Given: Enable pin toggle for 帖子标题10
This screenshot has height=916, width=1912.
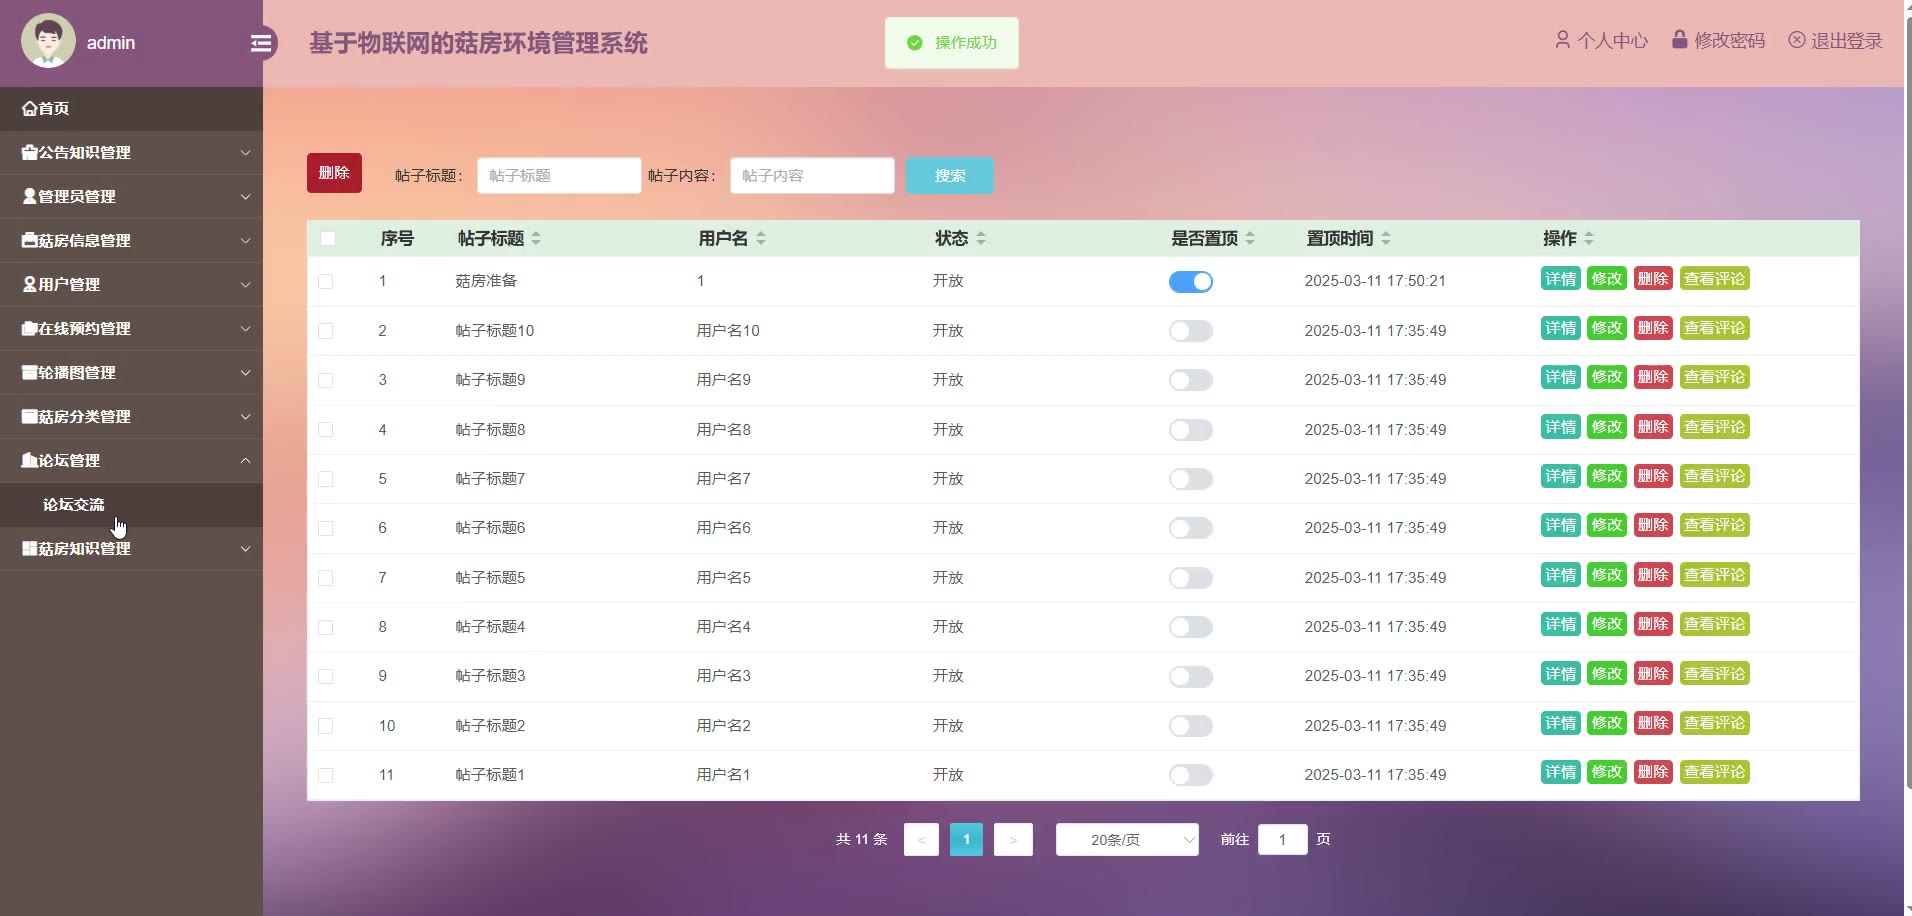Looking at the screenshot, I should pyautogui.click(x=1190, y=331).
